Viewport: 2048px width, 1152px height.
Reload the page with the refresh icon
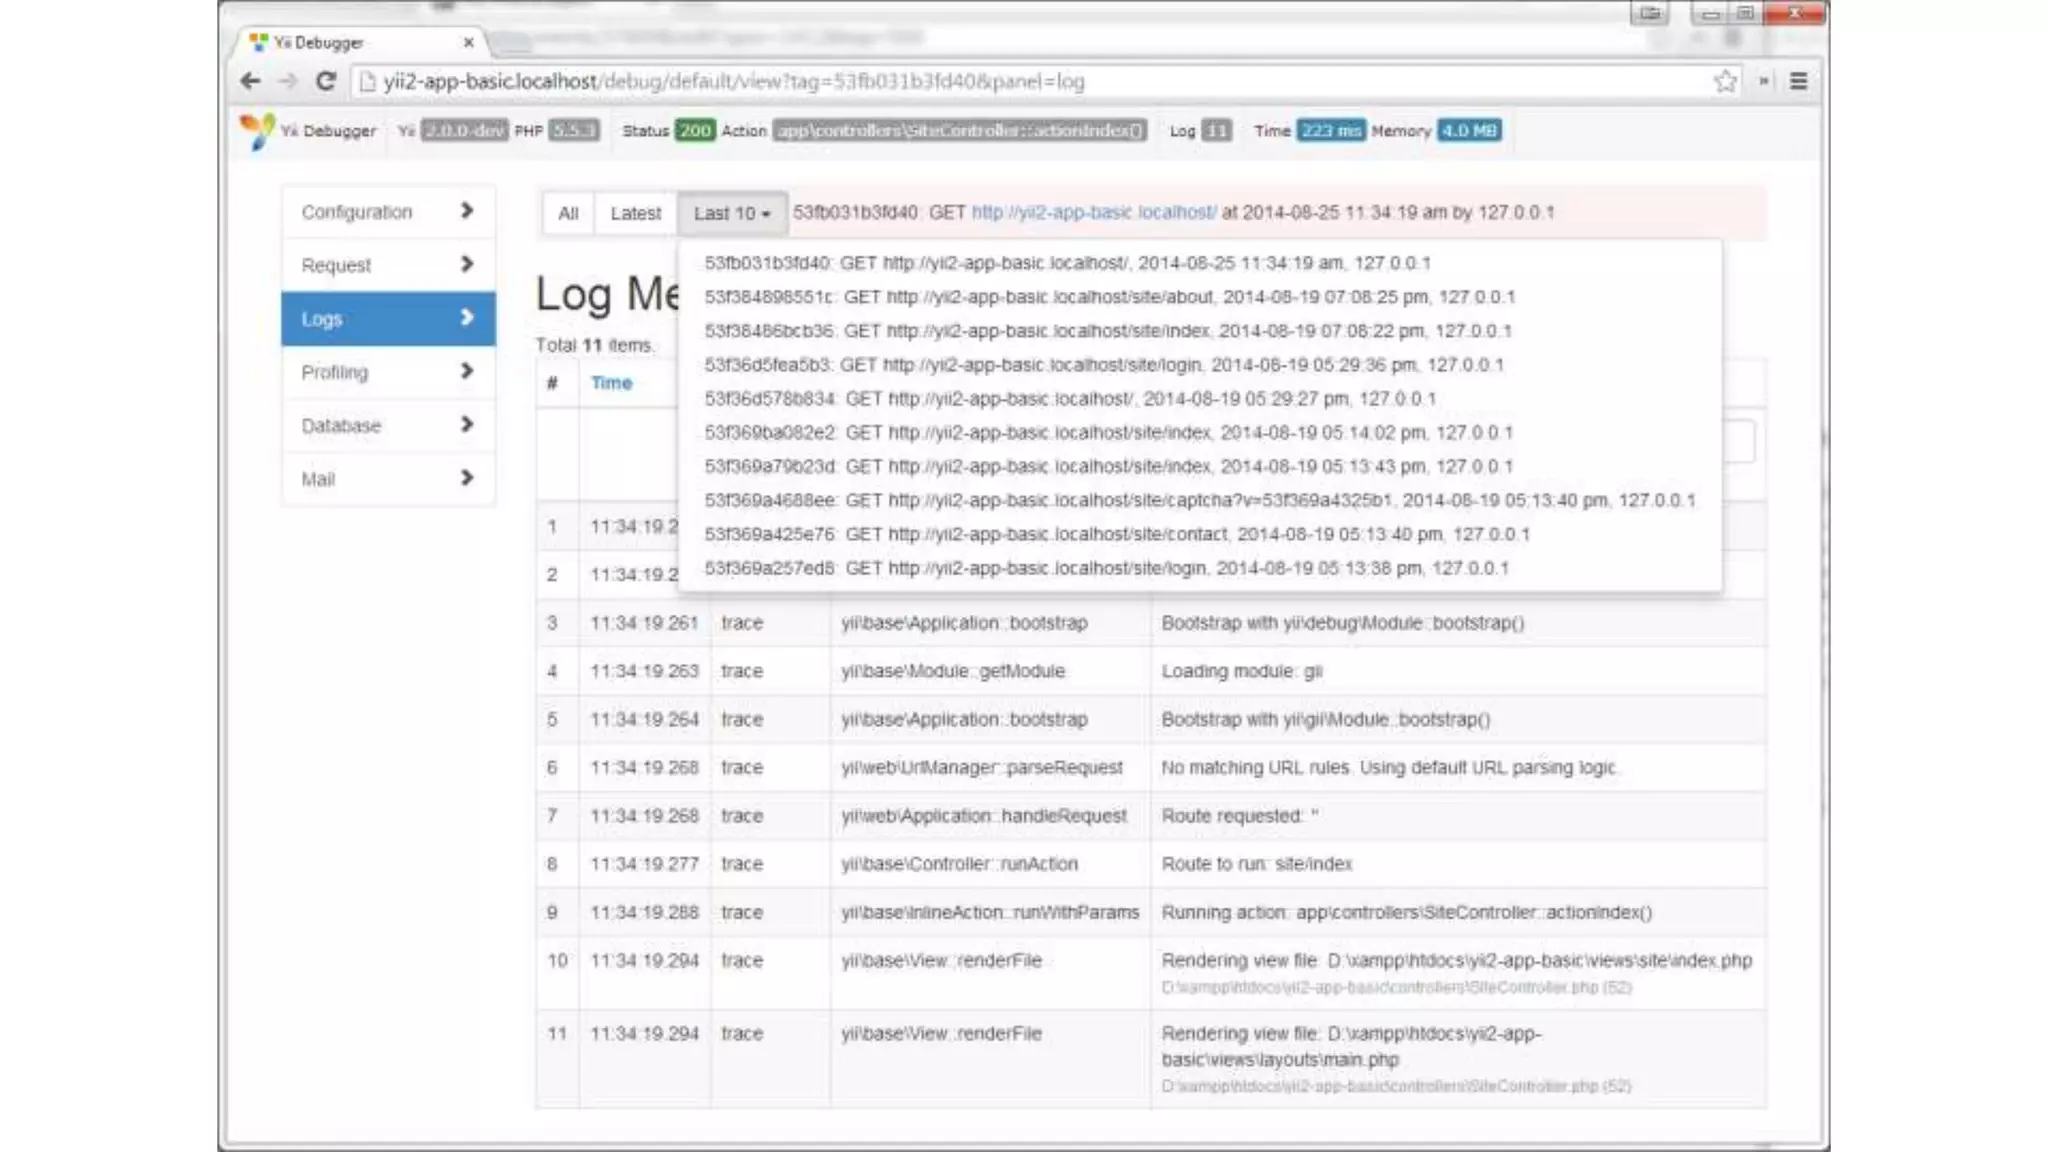tap(325, 81)
